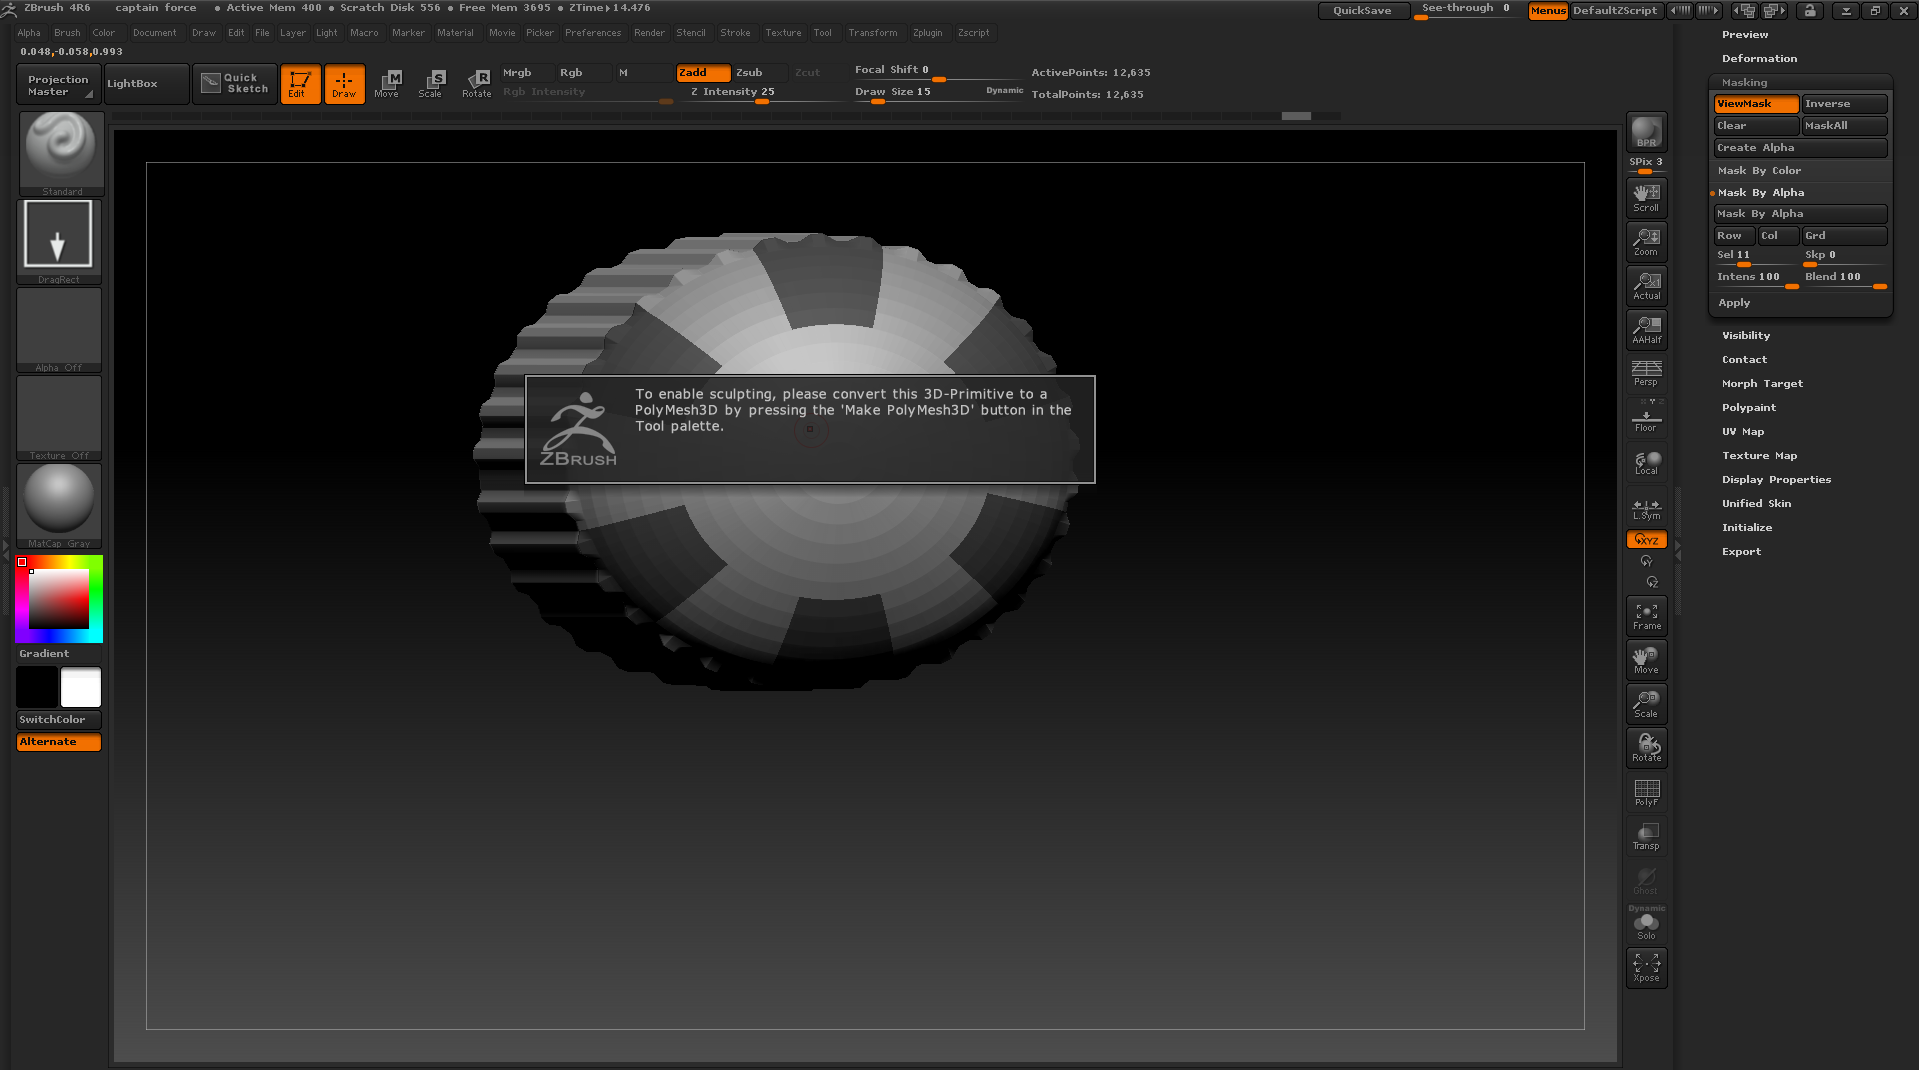The width and height of the screenshot is (1919, 1070).
Task: Expand the UV Map subpalette
Action: 1742,432
